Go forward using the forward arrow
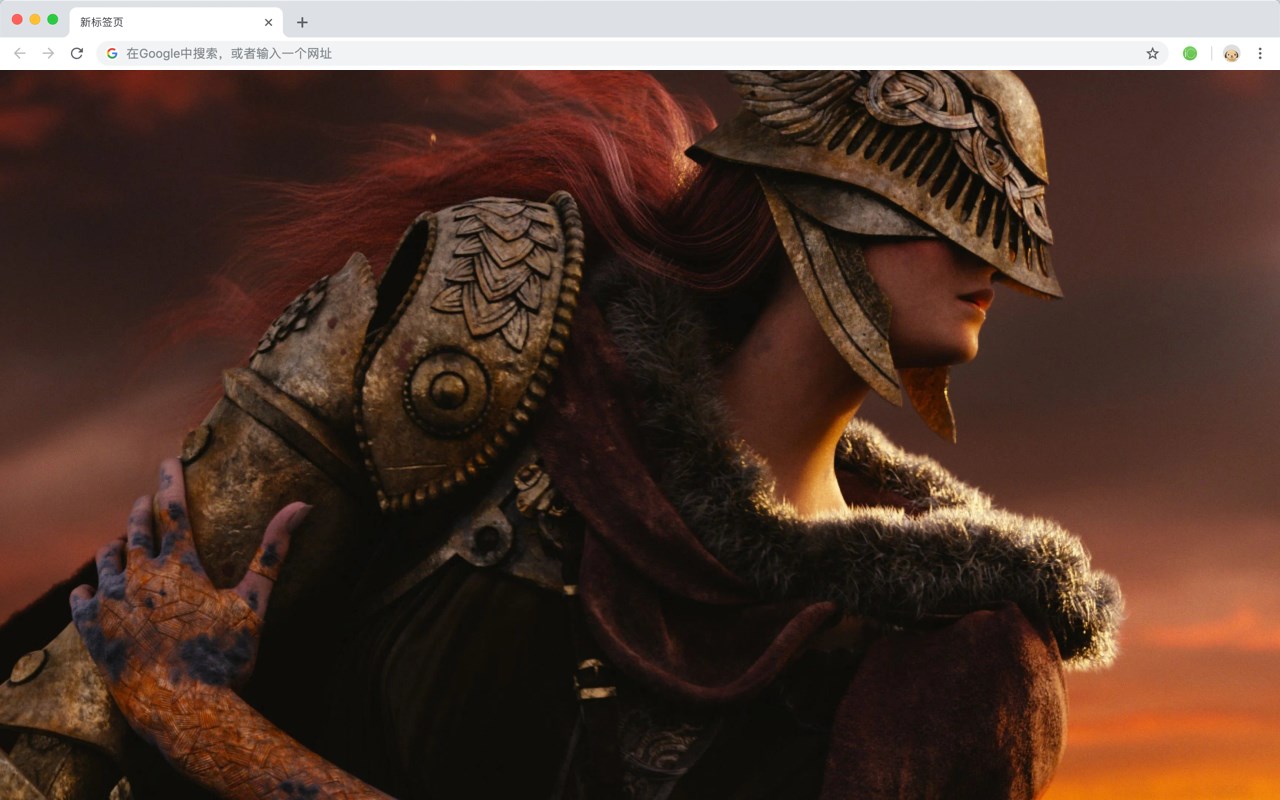Viewport: 1280px width, 800px height. [x=48, y=53]
